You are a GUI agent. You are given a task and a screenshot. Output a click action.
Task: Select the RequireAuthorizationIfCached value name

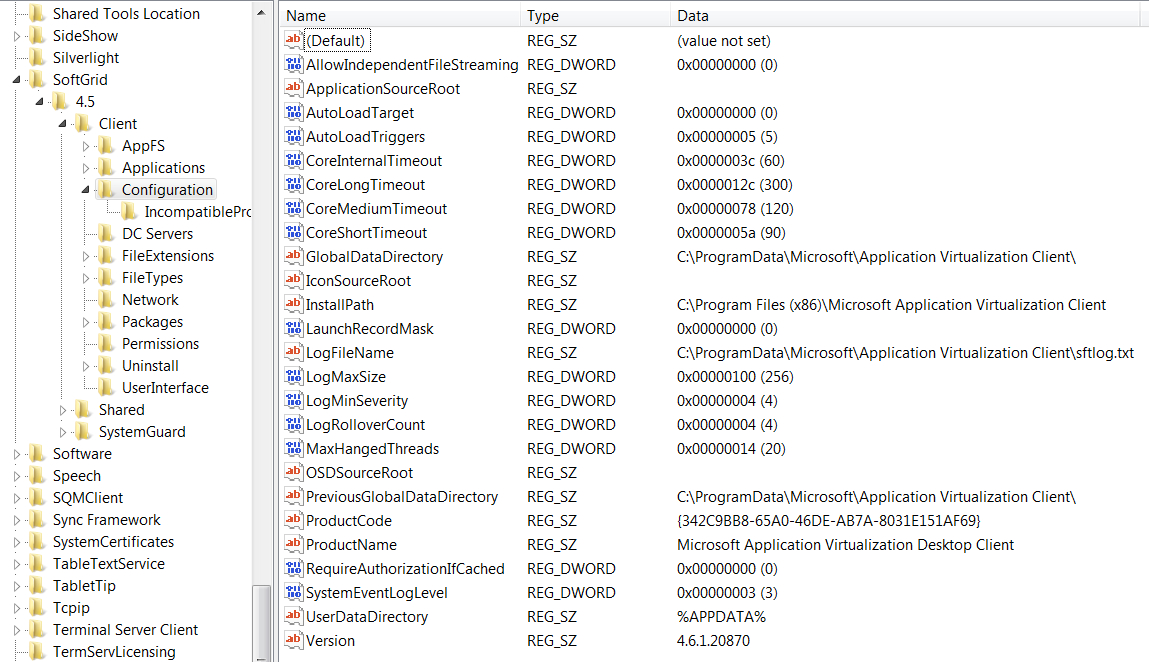(x=405, y=568)
